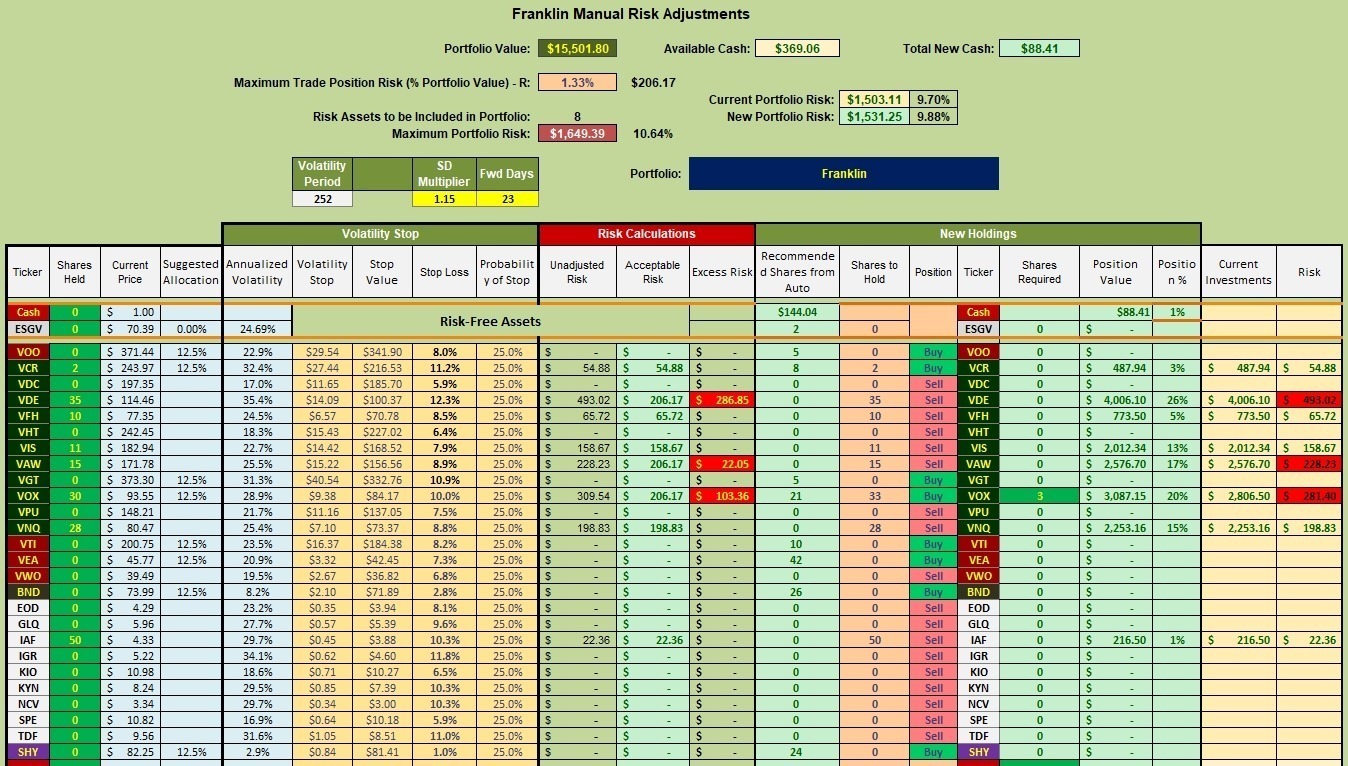The width and height of the screenshot is (1348, 766).
Task: Select the VCR stop loss 11.2%
Action: point(444,368)
